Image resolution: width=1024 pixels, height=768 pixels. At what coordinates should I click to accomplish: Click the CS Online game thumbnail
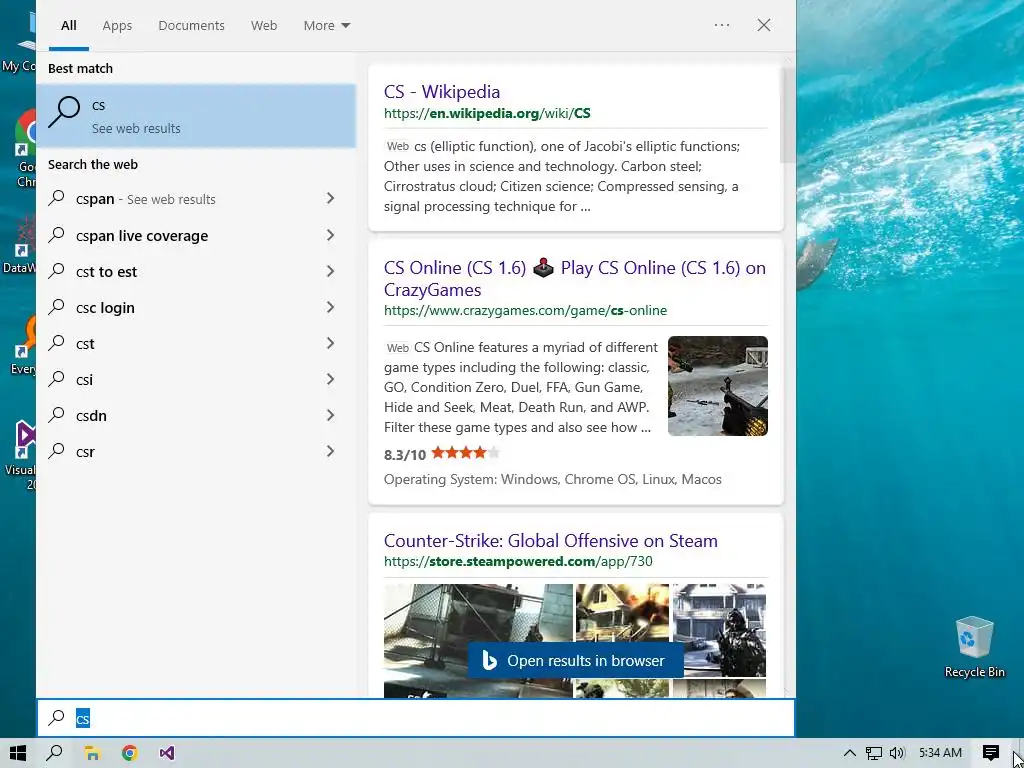tap(718, 386)
